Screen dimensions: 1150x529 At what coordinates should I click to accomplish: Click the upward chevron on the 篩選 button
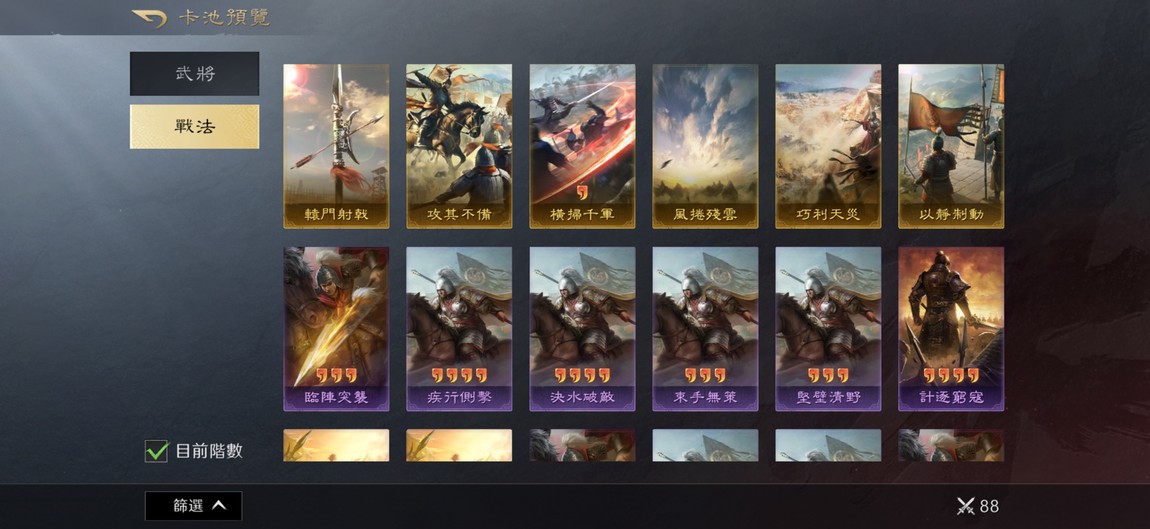tap(219, 506)
